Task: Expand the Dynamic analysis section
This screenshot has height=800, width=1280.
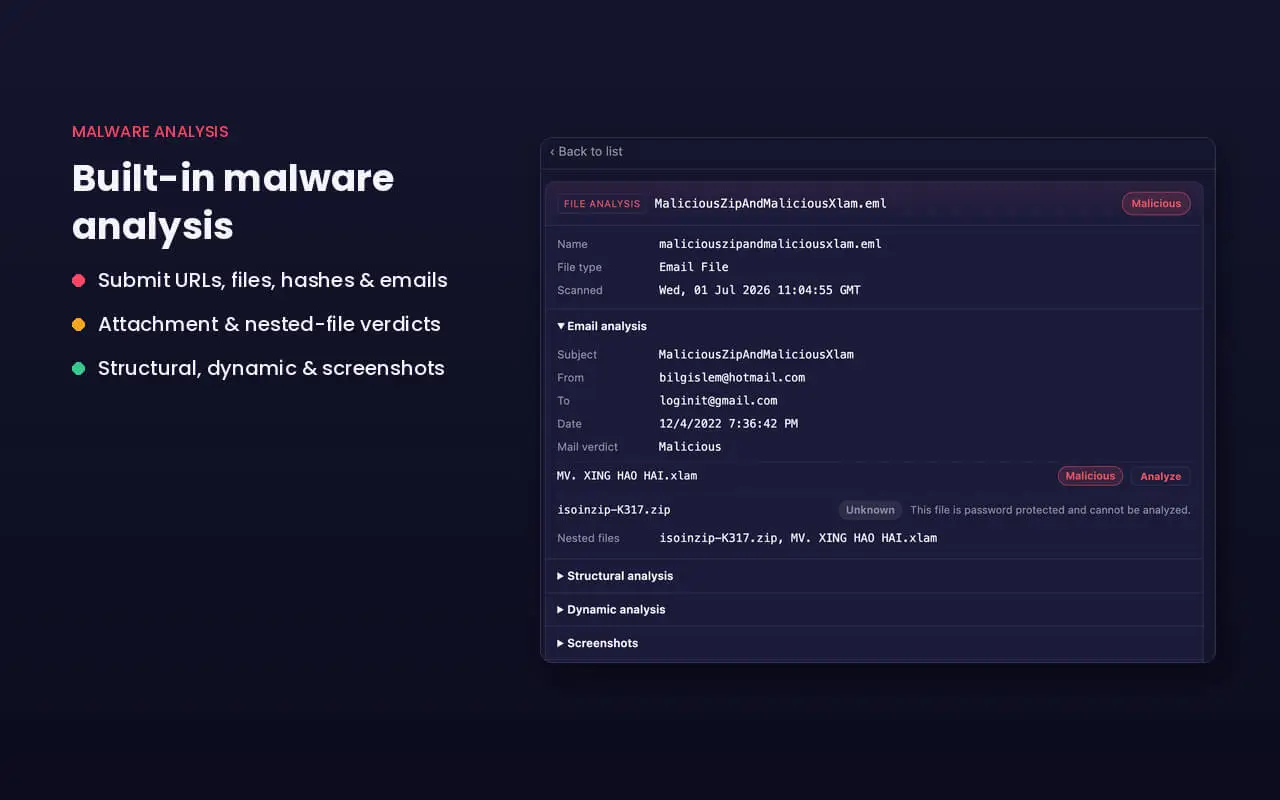Action: coord(611,609)
